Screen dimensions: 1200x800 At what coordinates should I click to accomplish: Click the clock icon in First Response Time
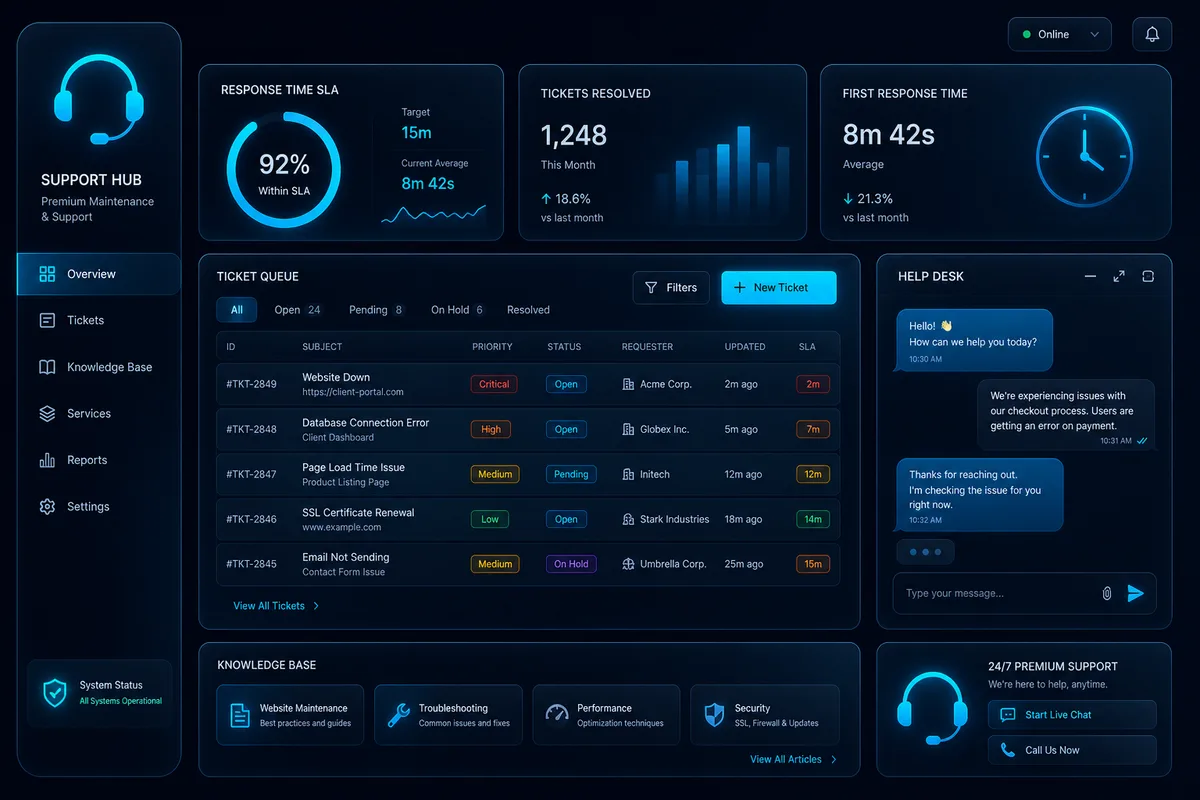(x=1084, y=157)
